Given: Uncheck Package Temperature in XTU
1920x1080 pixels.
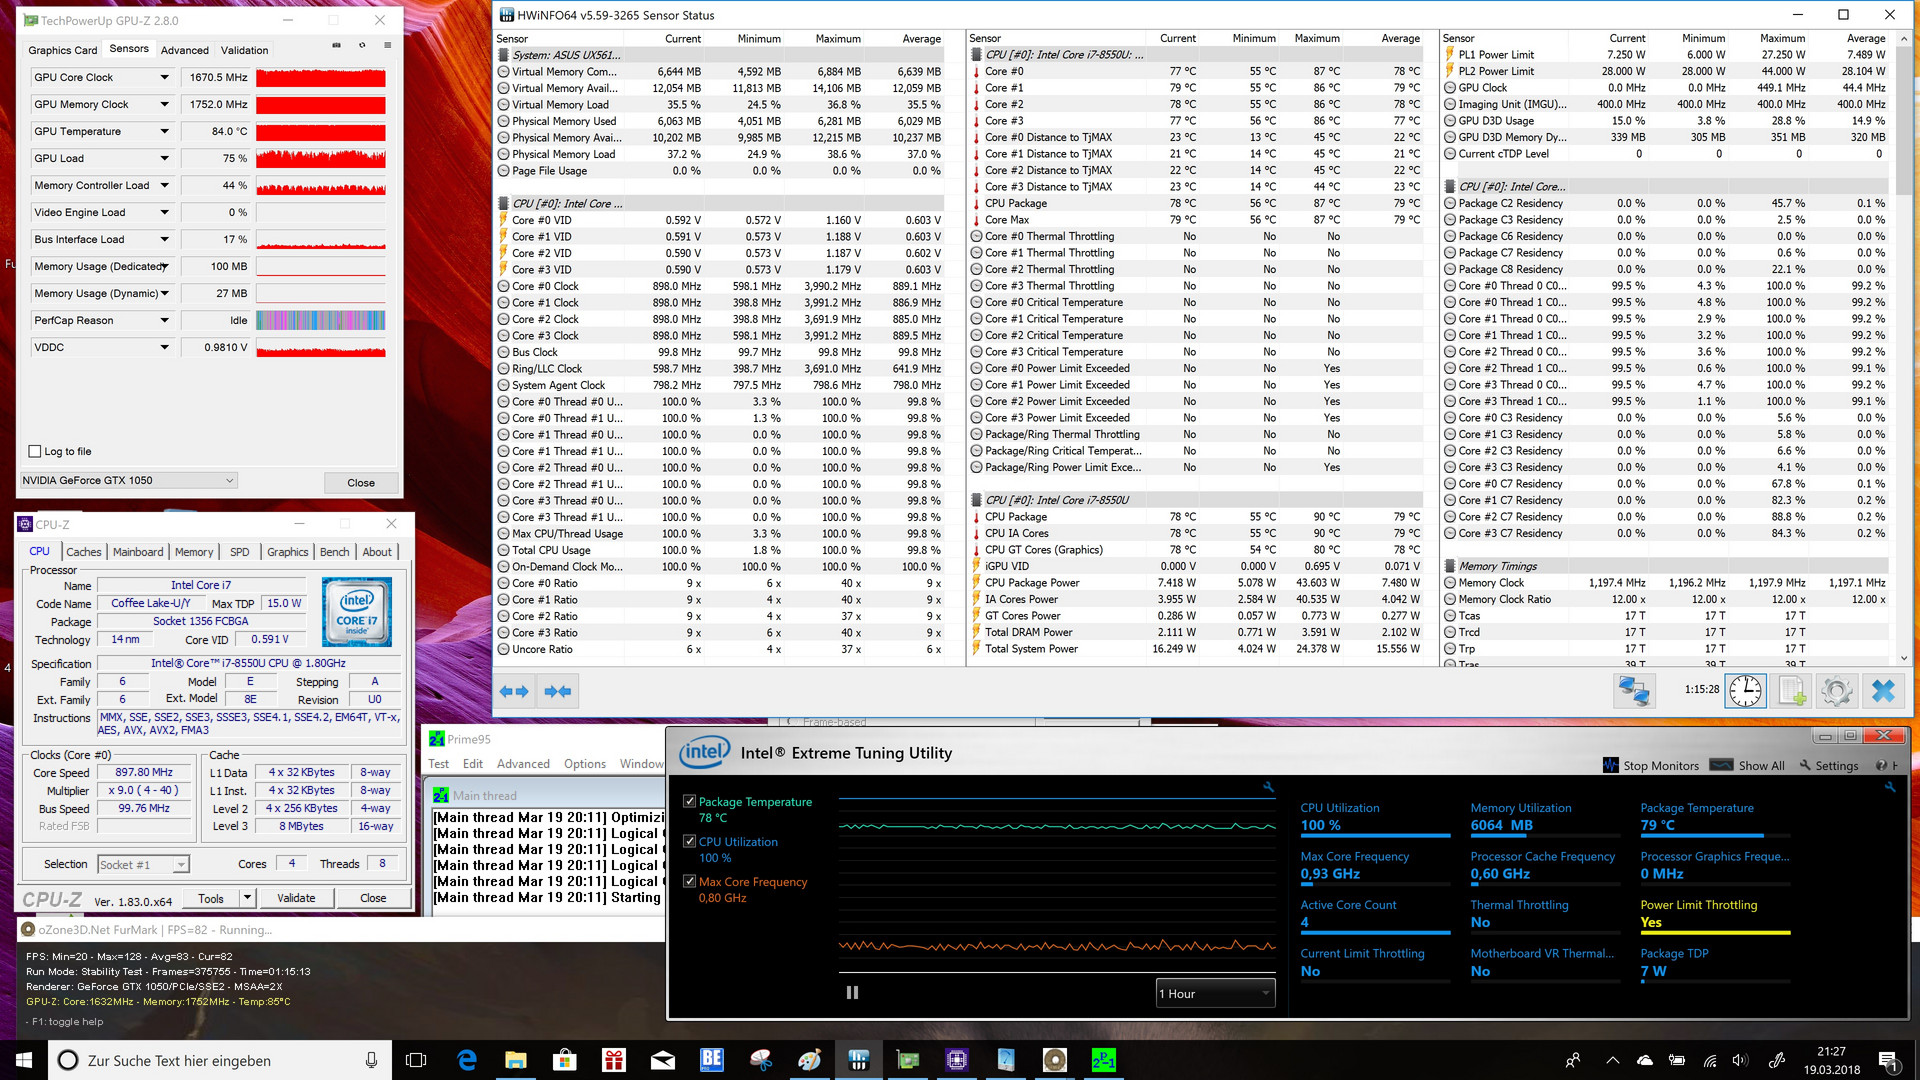Looking at the screenshot, I should (689, 802).
